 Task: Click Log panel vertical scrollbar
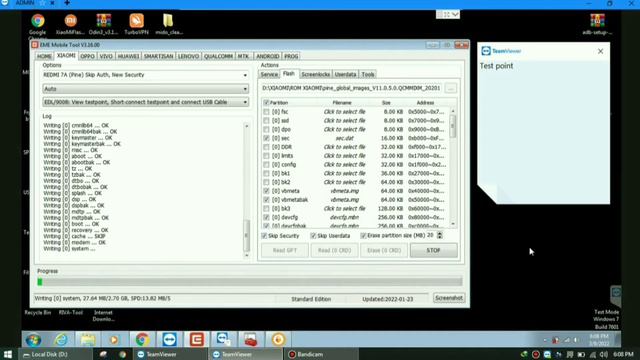[x=247, y=190]
